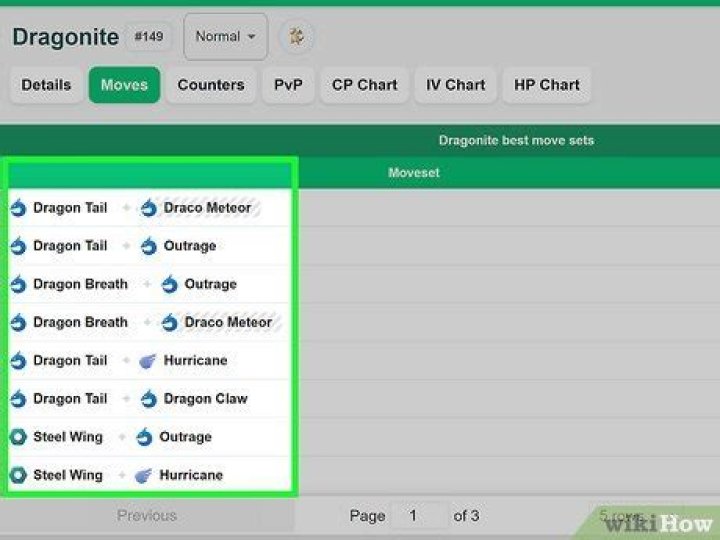Click the dragon type icon beside Dragon Tail, Draco Meteor row
The height and width of the screenshot is (540, 720).
(19, 208)
